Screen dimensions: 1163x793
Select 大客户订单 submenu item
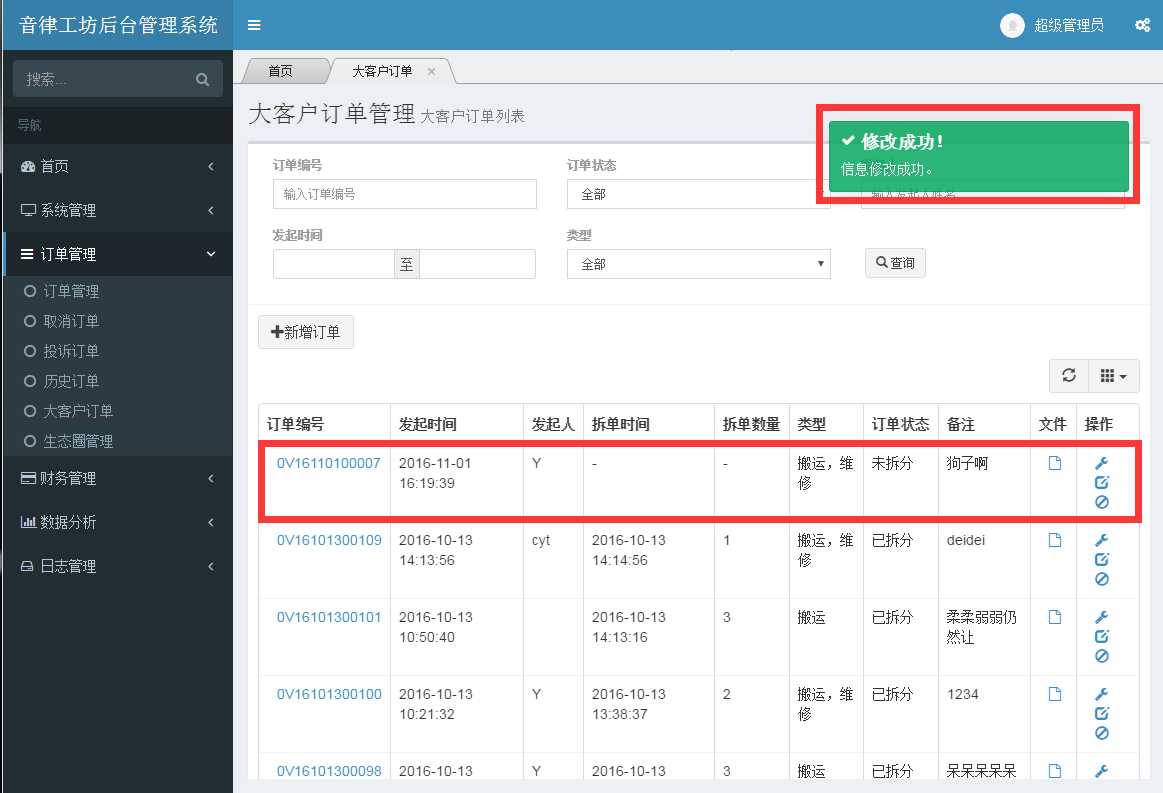tap(78, 411)
